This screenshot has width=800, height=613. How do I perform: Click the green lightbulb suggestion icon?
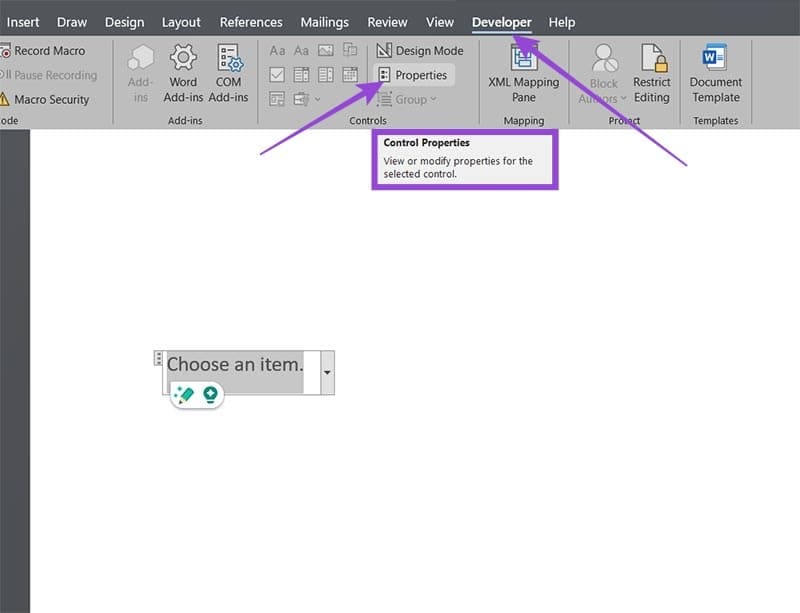pyautogui.click(x=210, y=395)
